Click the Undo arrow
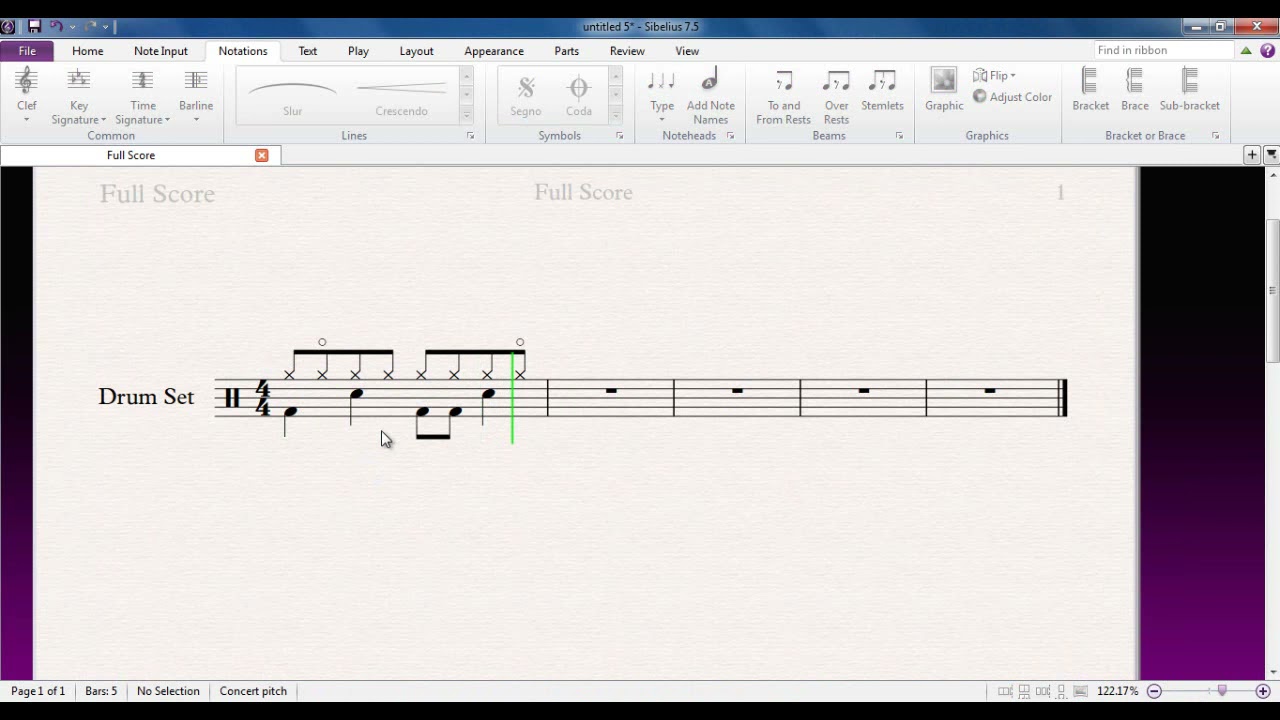Viewport: 1280px width, 720px height. pyautogui.click(x=56, y=27)
